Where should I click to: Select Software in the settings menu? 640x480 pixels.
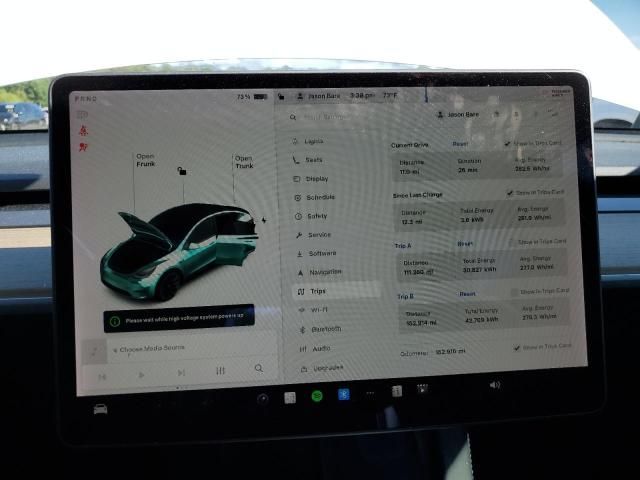(322, 253)
